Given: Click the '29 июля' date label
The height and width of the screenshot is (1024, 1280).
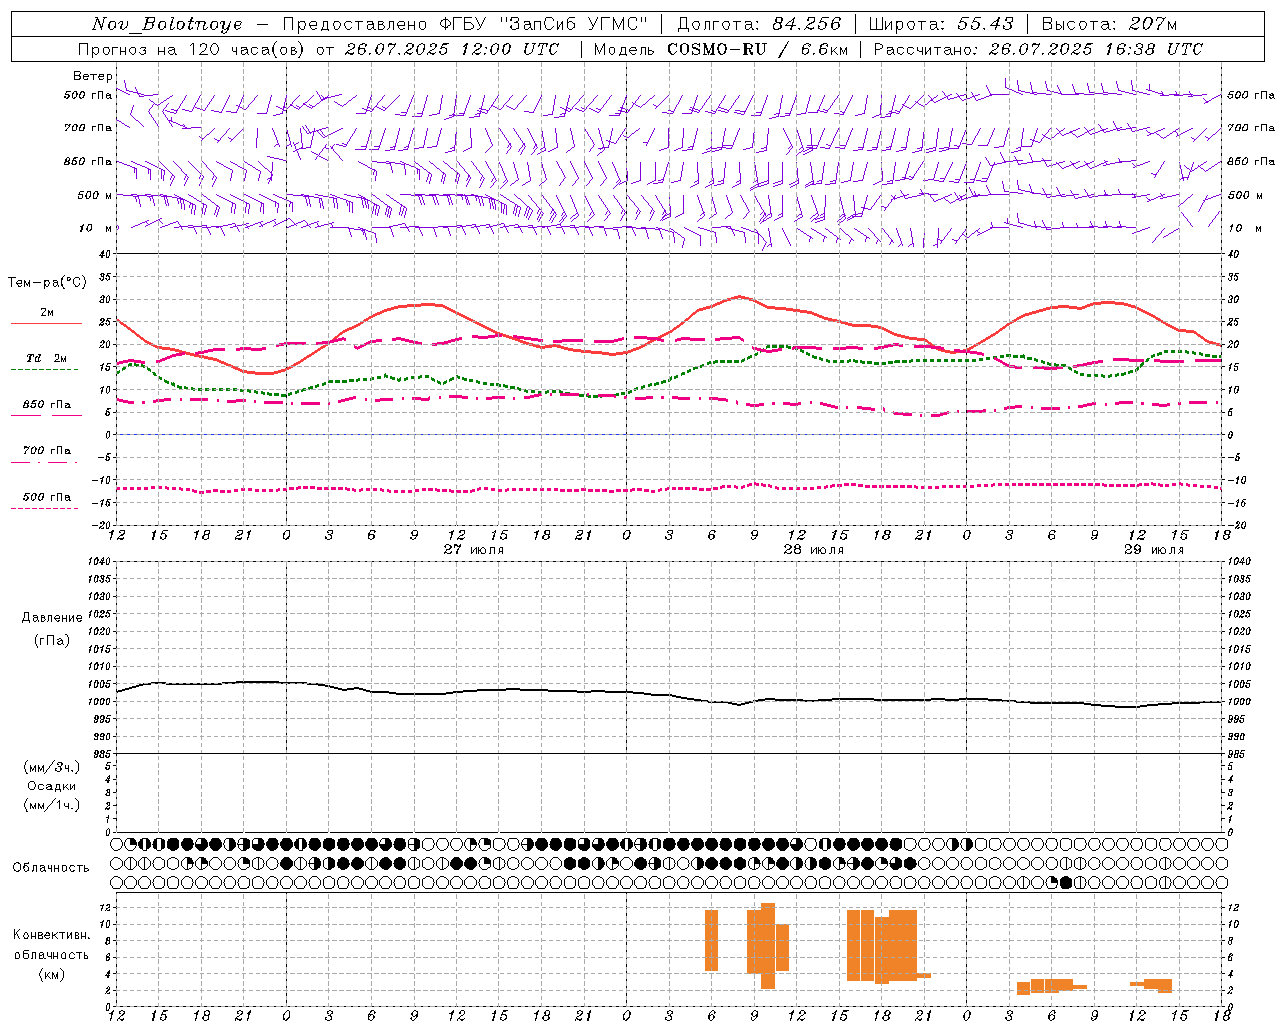Looking at the screenshot, I should pos(1154,550).
